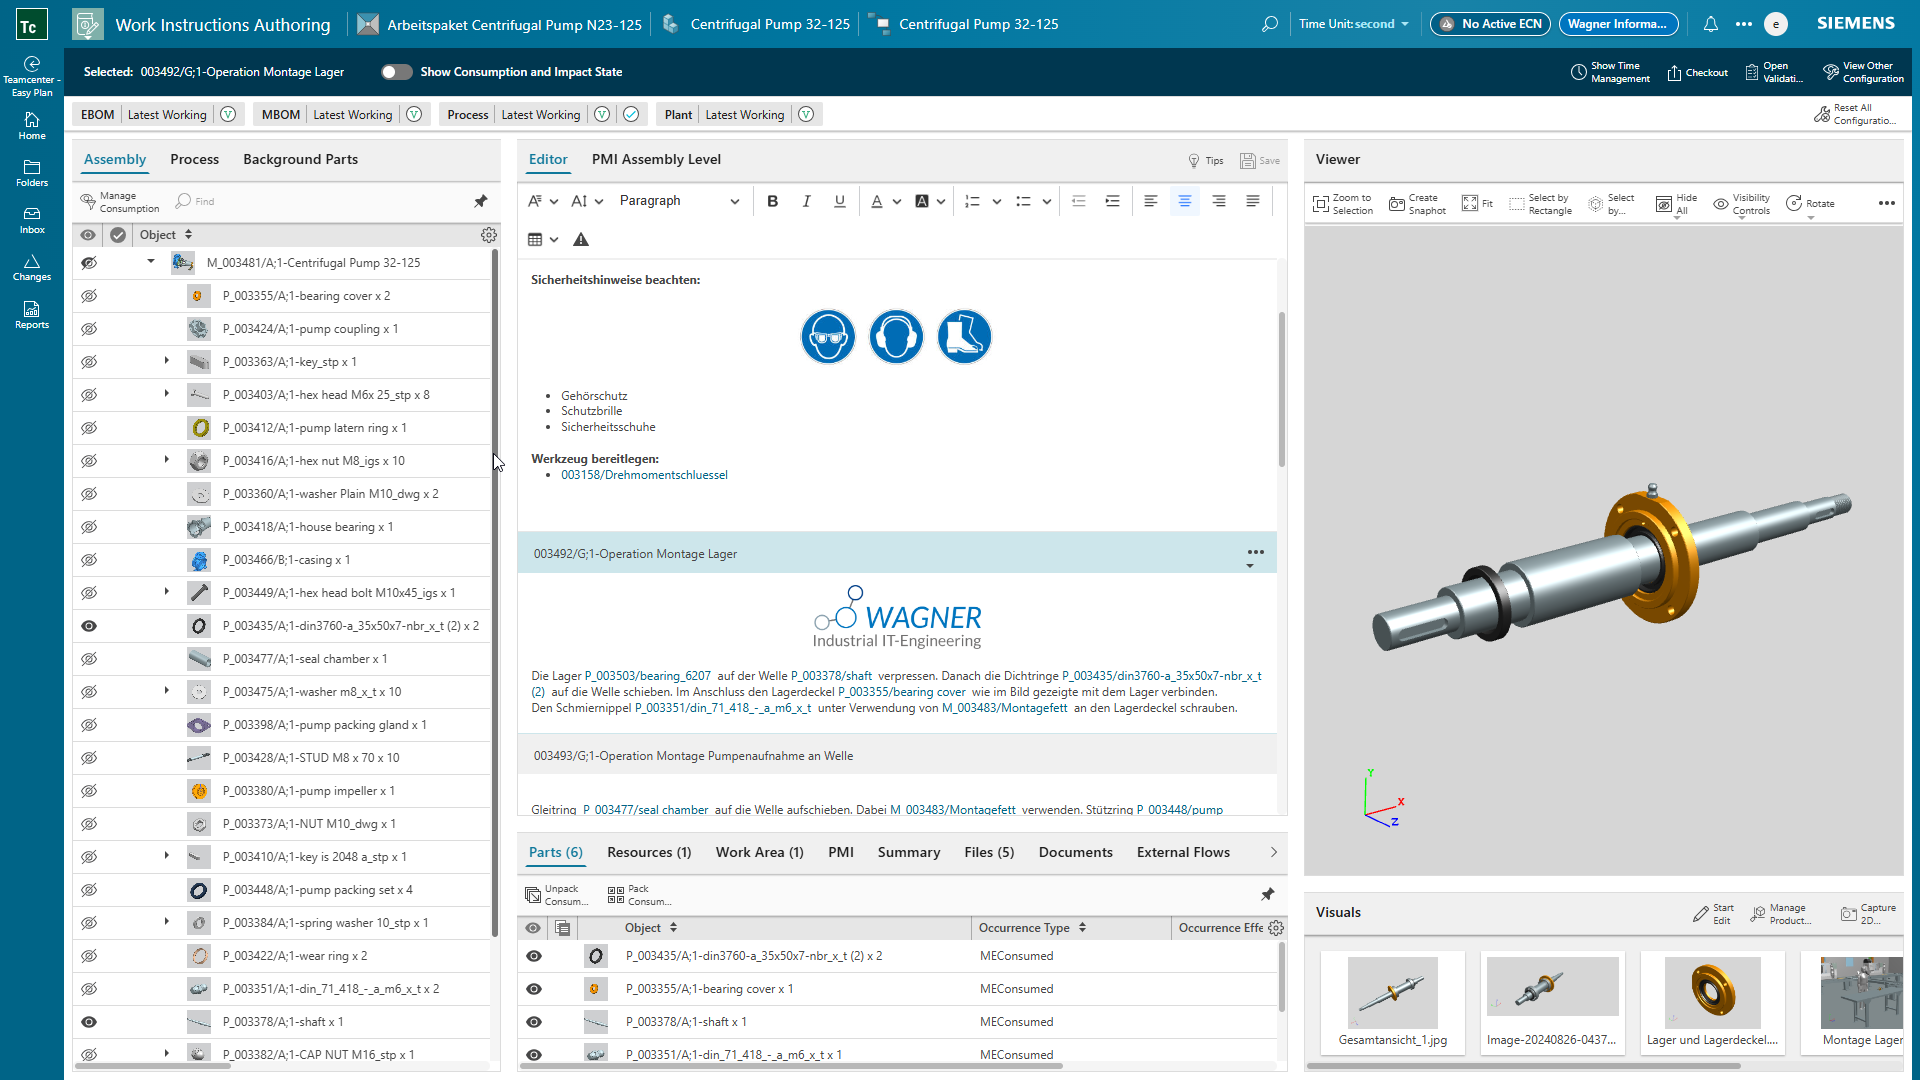
Task: Click the Checkout icon
Action: 1674,72
